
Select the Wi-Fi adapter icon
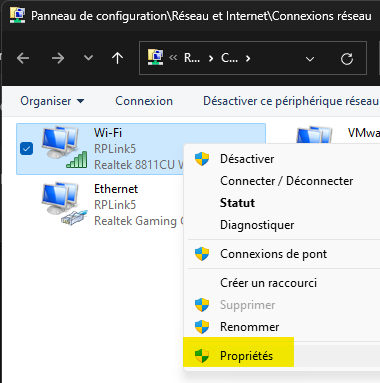click(x=64, y=147)
